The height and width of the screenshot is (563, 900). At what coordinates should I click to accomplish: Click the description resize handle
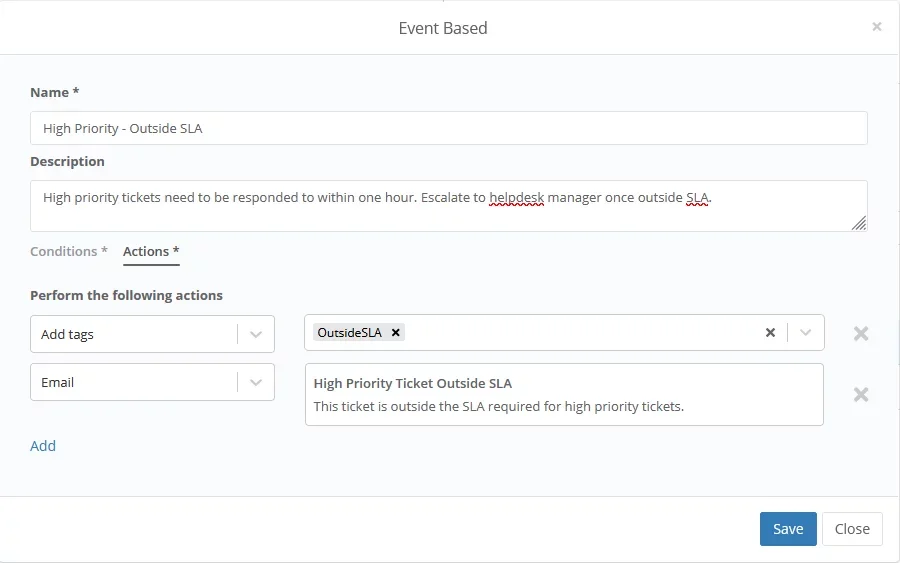pyautogui.click(x=859, y=224)
